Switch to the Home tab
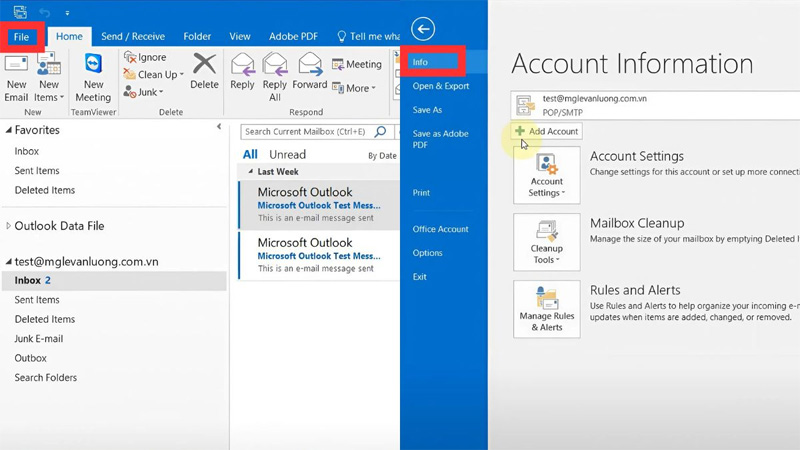 [x=69, y=37]
